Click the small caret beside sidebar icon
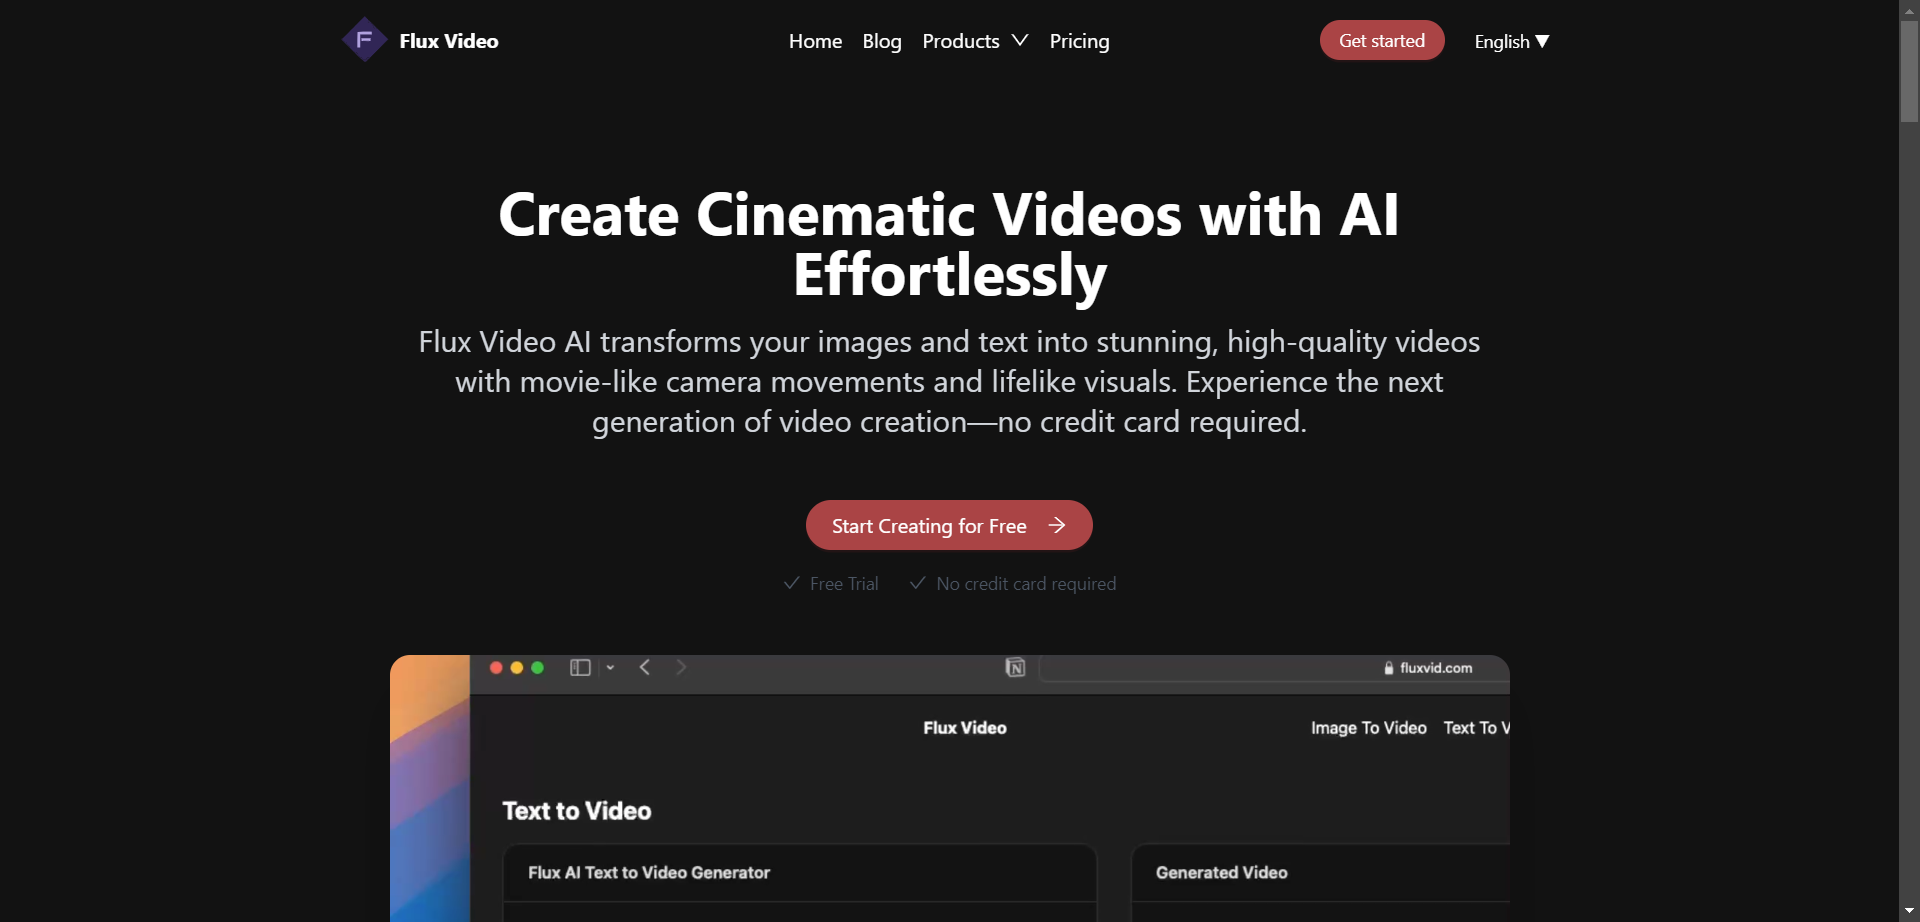Screen dimensions: 1920x922 (610, 667)
